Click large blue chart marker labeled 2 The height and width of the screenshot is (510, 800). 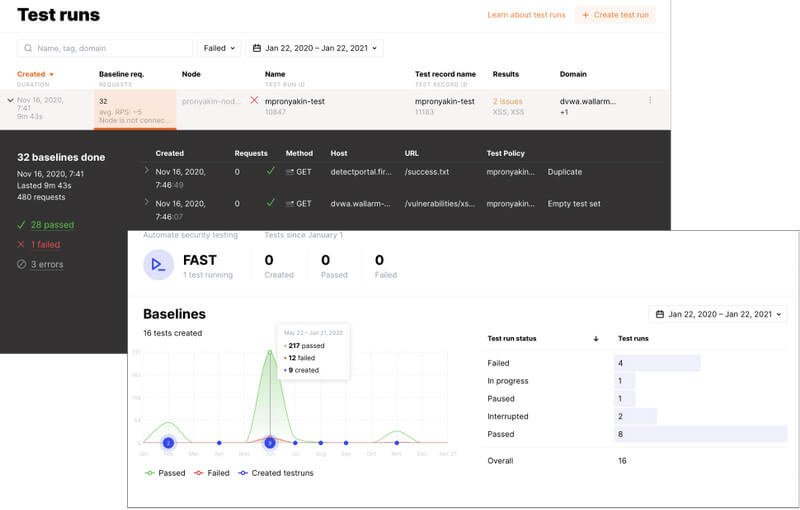click(x=168, y=443)
